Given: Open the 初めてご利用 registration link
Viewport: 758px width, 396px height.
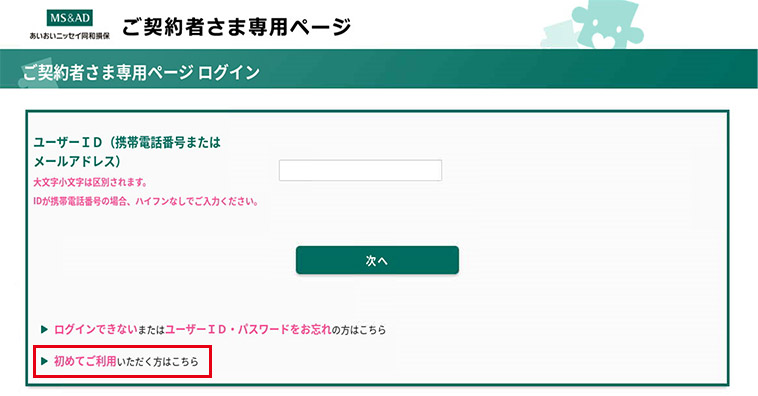Looking at the screenshot, I should click(x=85, y=361).
